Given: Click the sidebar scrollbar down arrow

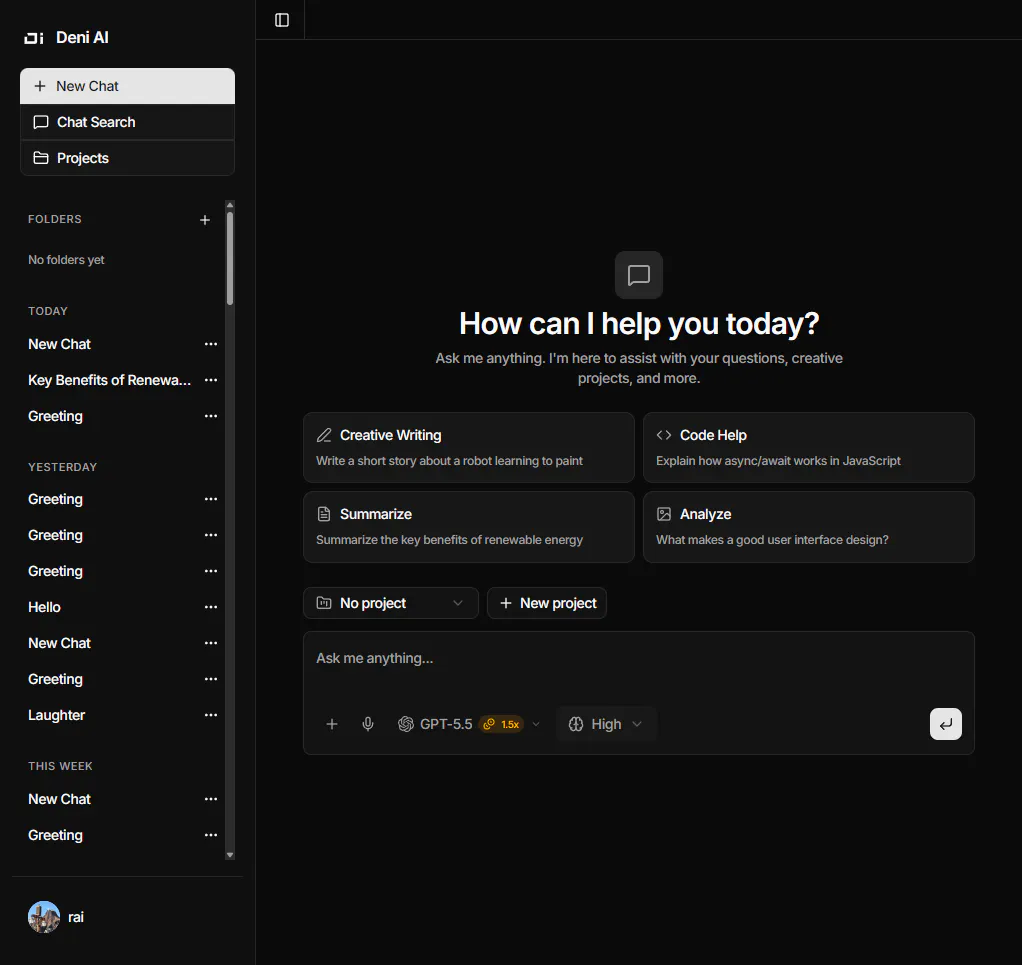Looking at the screenshot, I should pos(229,855).
